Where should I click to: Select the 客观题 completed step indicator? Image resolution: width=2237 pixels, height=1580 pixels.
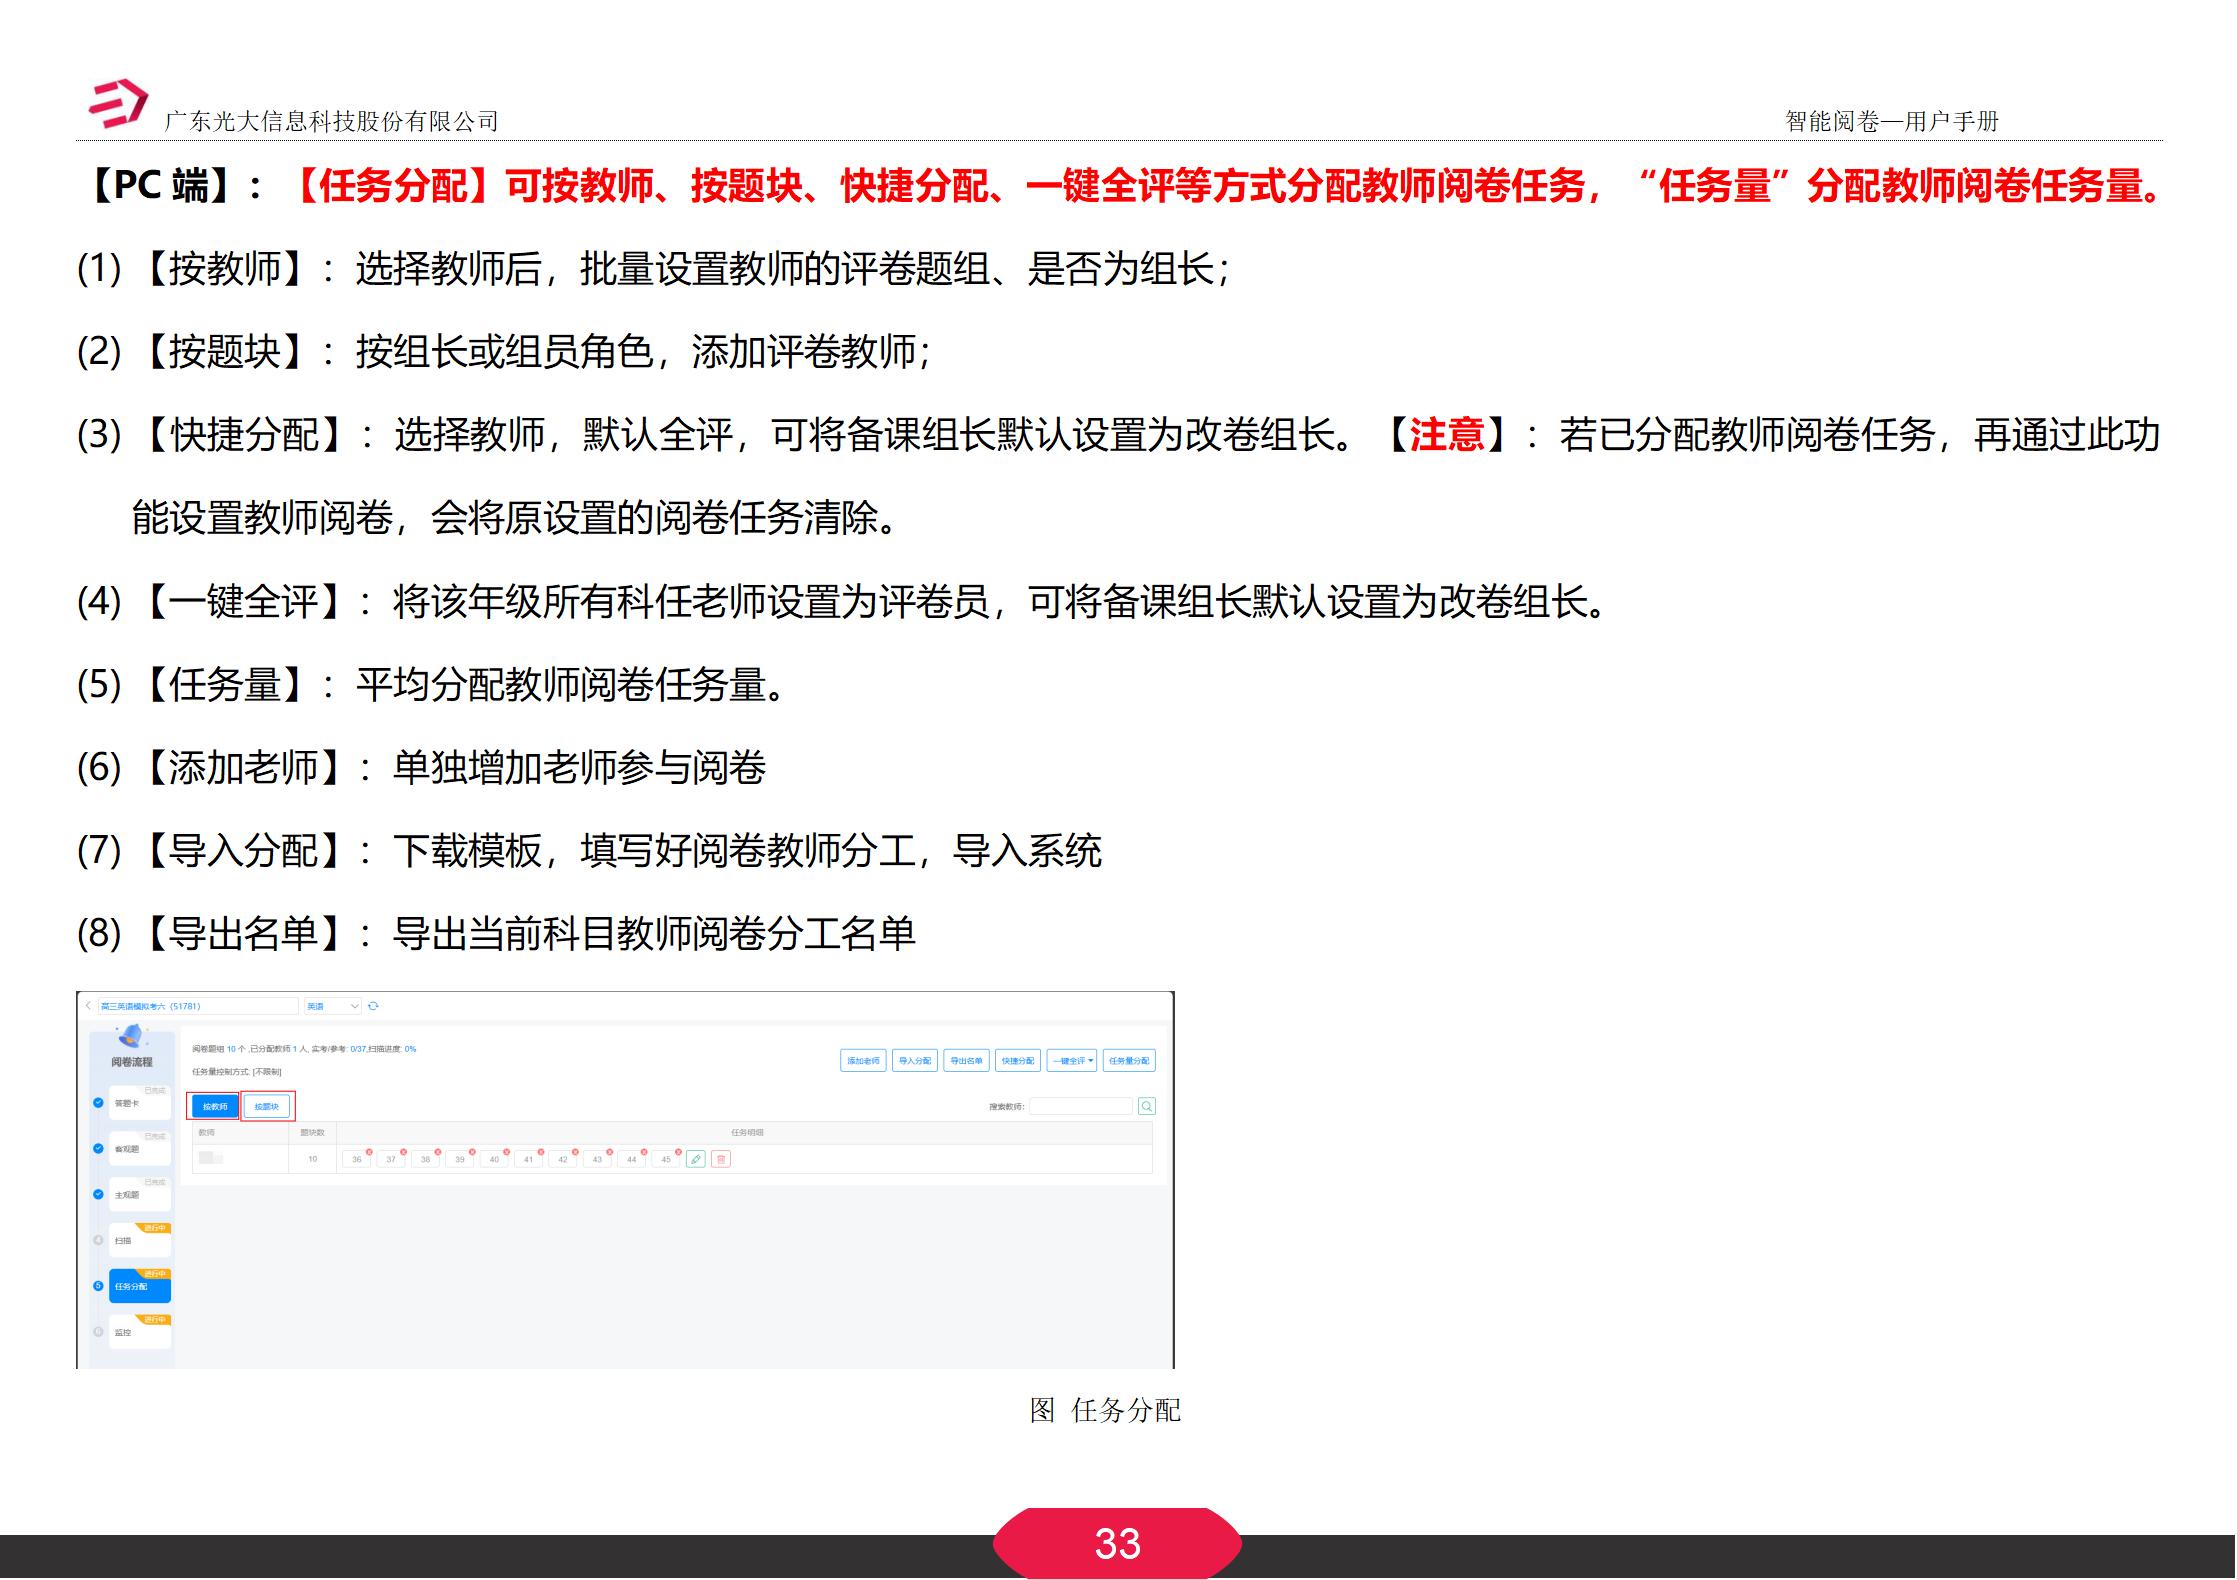pyautogui.click(x=97, y=1147)
